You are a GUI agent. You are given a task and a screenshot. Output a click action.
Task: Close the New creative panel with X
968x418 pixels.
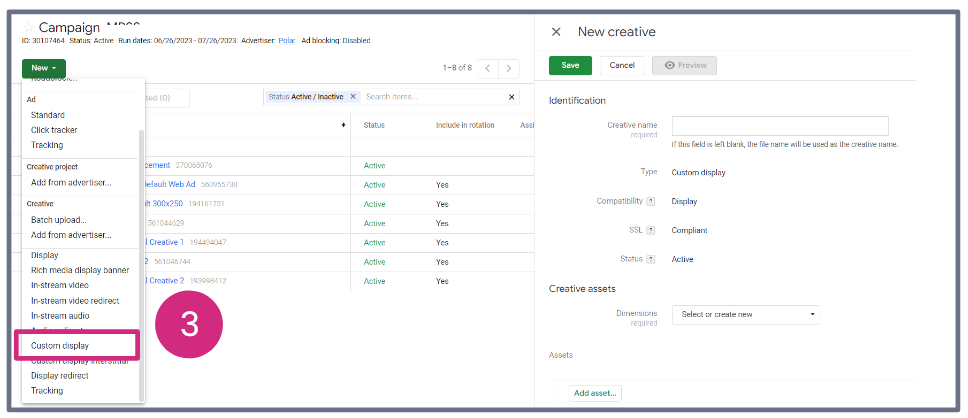556,32
